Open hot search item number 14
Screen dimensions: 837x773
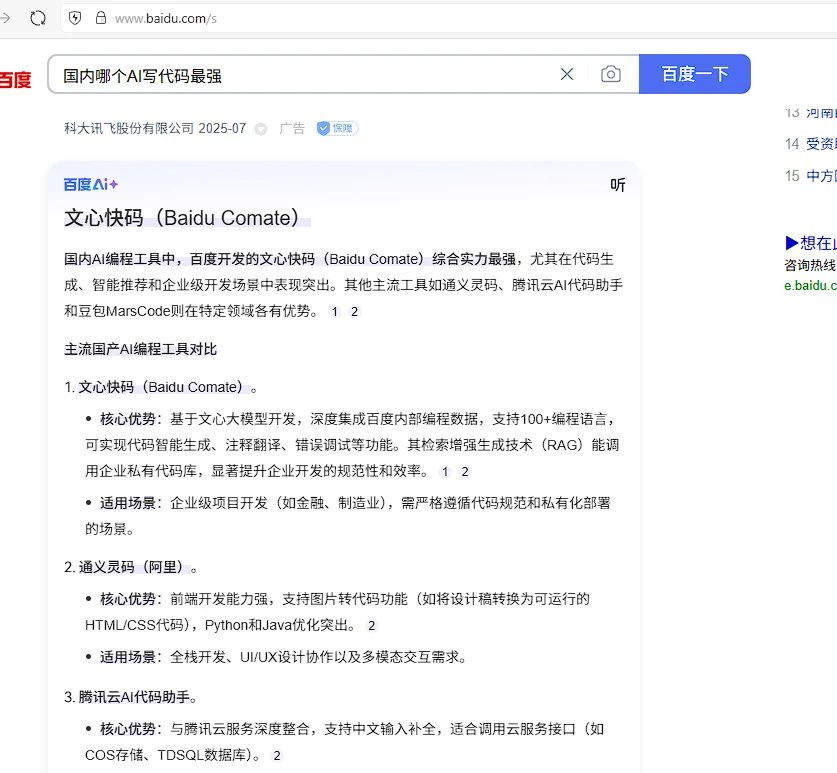click(820, 144)
